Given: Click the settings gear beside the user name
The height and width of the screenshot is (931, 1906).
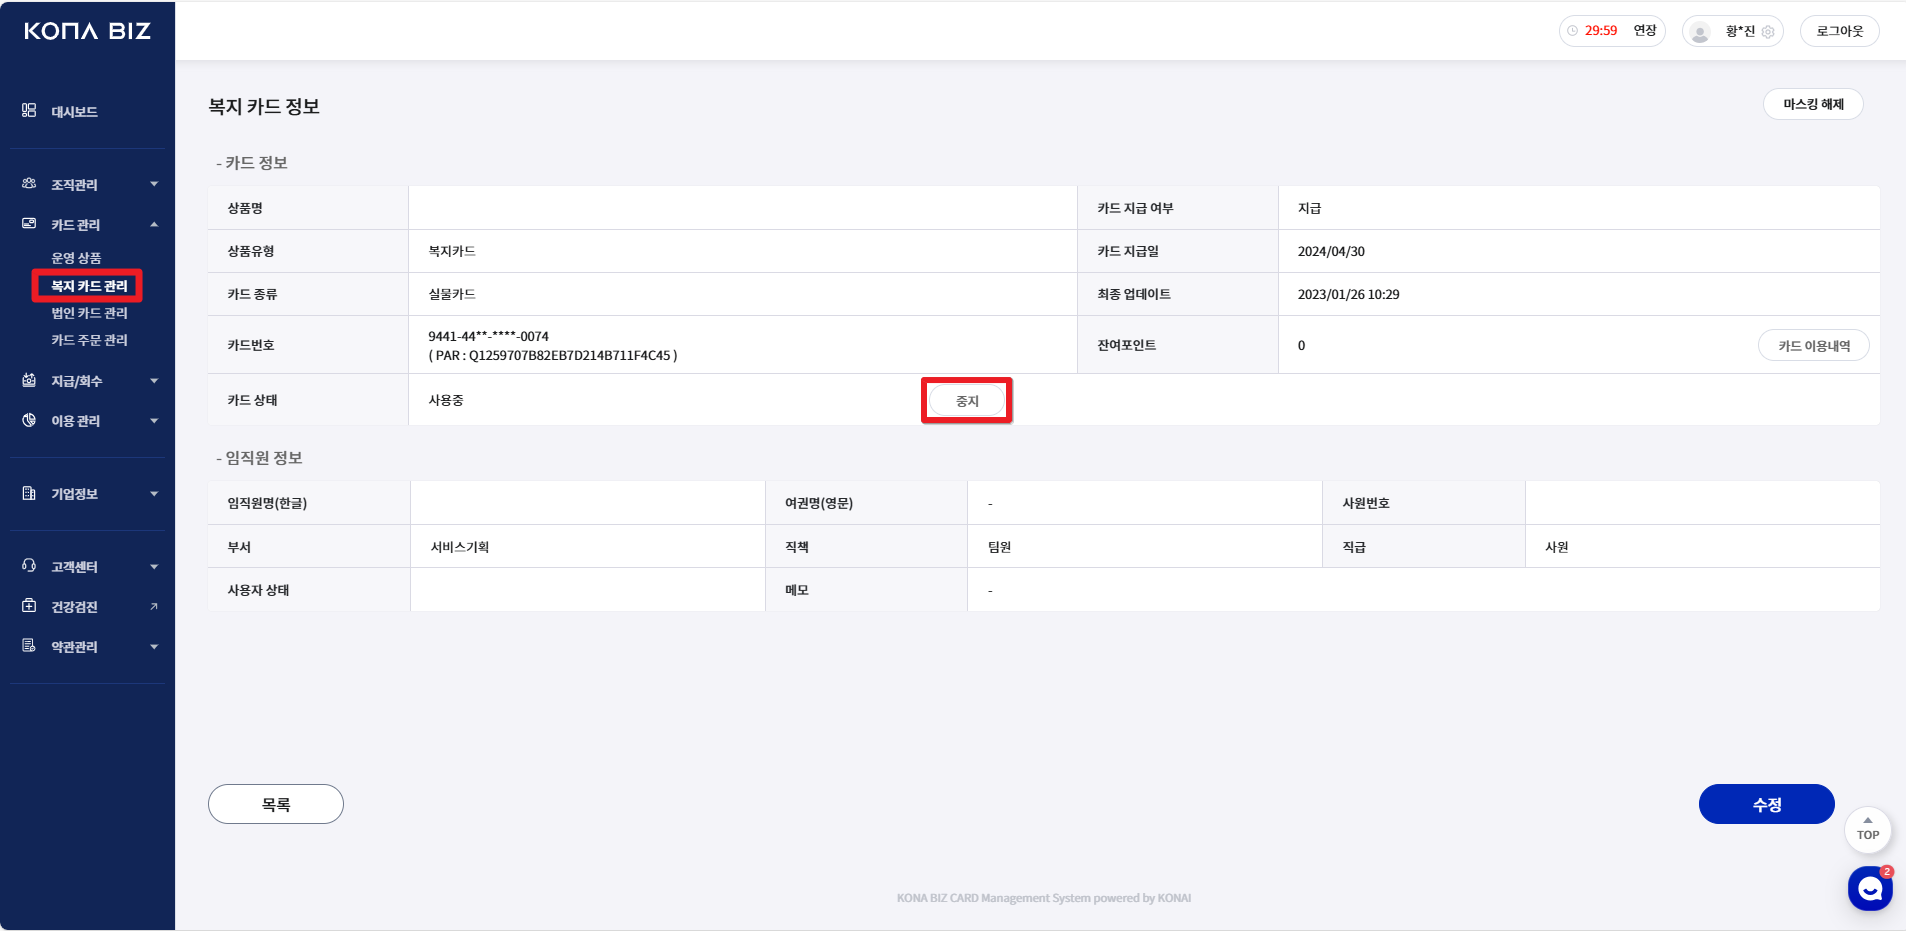Looking at the screenshot, I should 1768,32.
